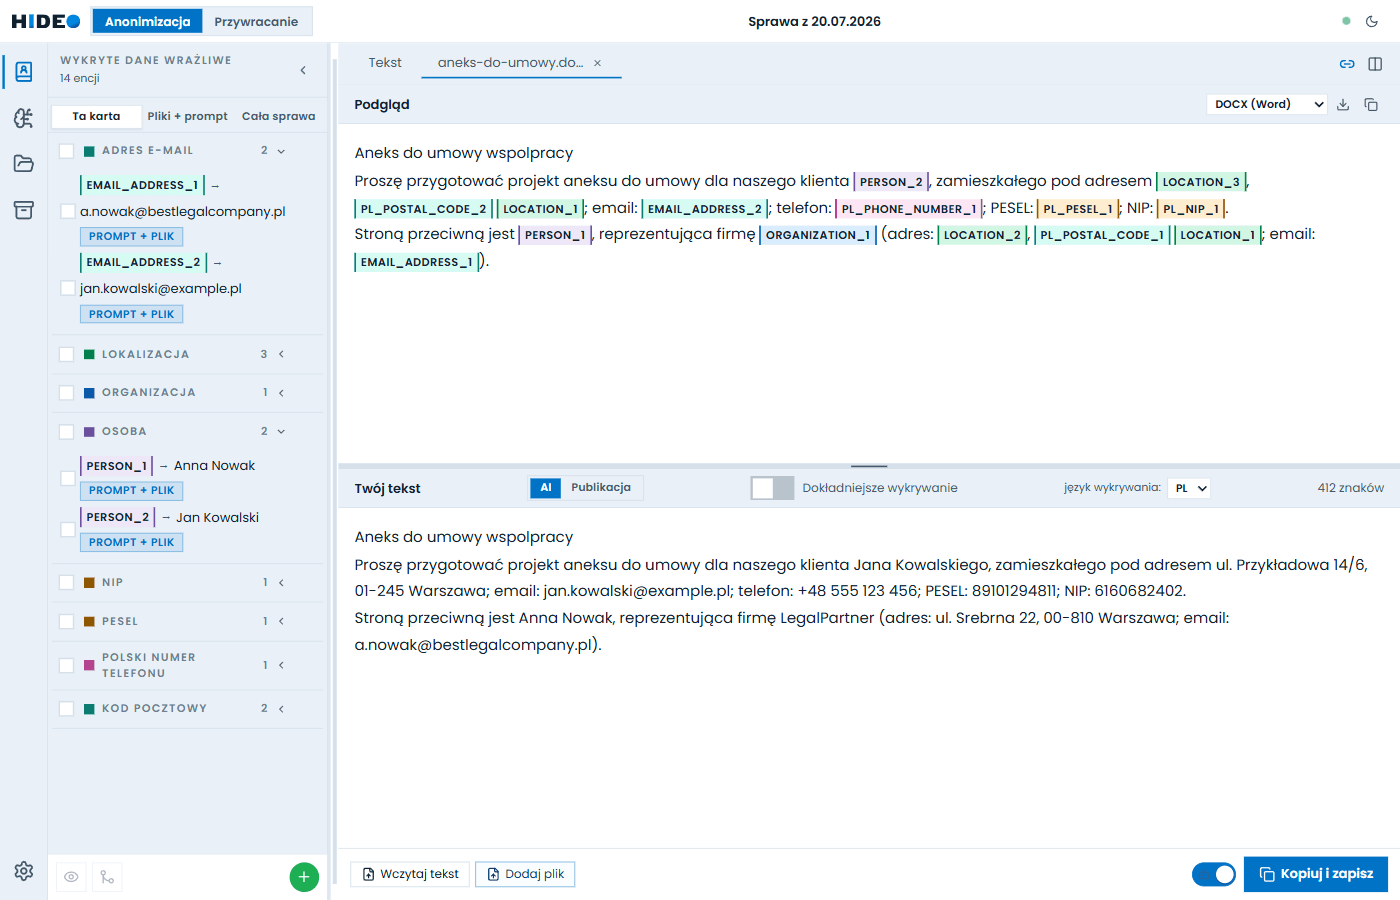The height and width of the screenshot is (900, 1400).
Task: Click PROMPT + PLIK under PERSON_2
Action: point(131,542)
